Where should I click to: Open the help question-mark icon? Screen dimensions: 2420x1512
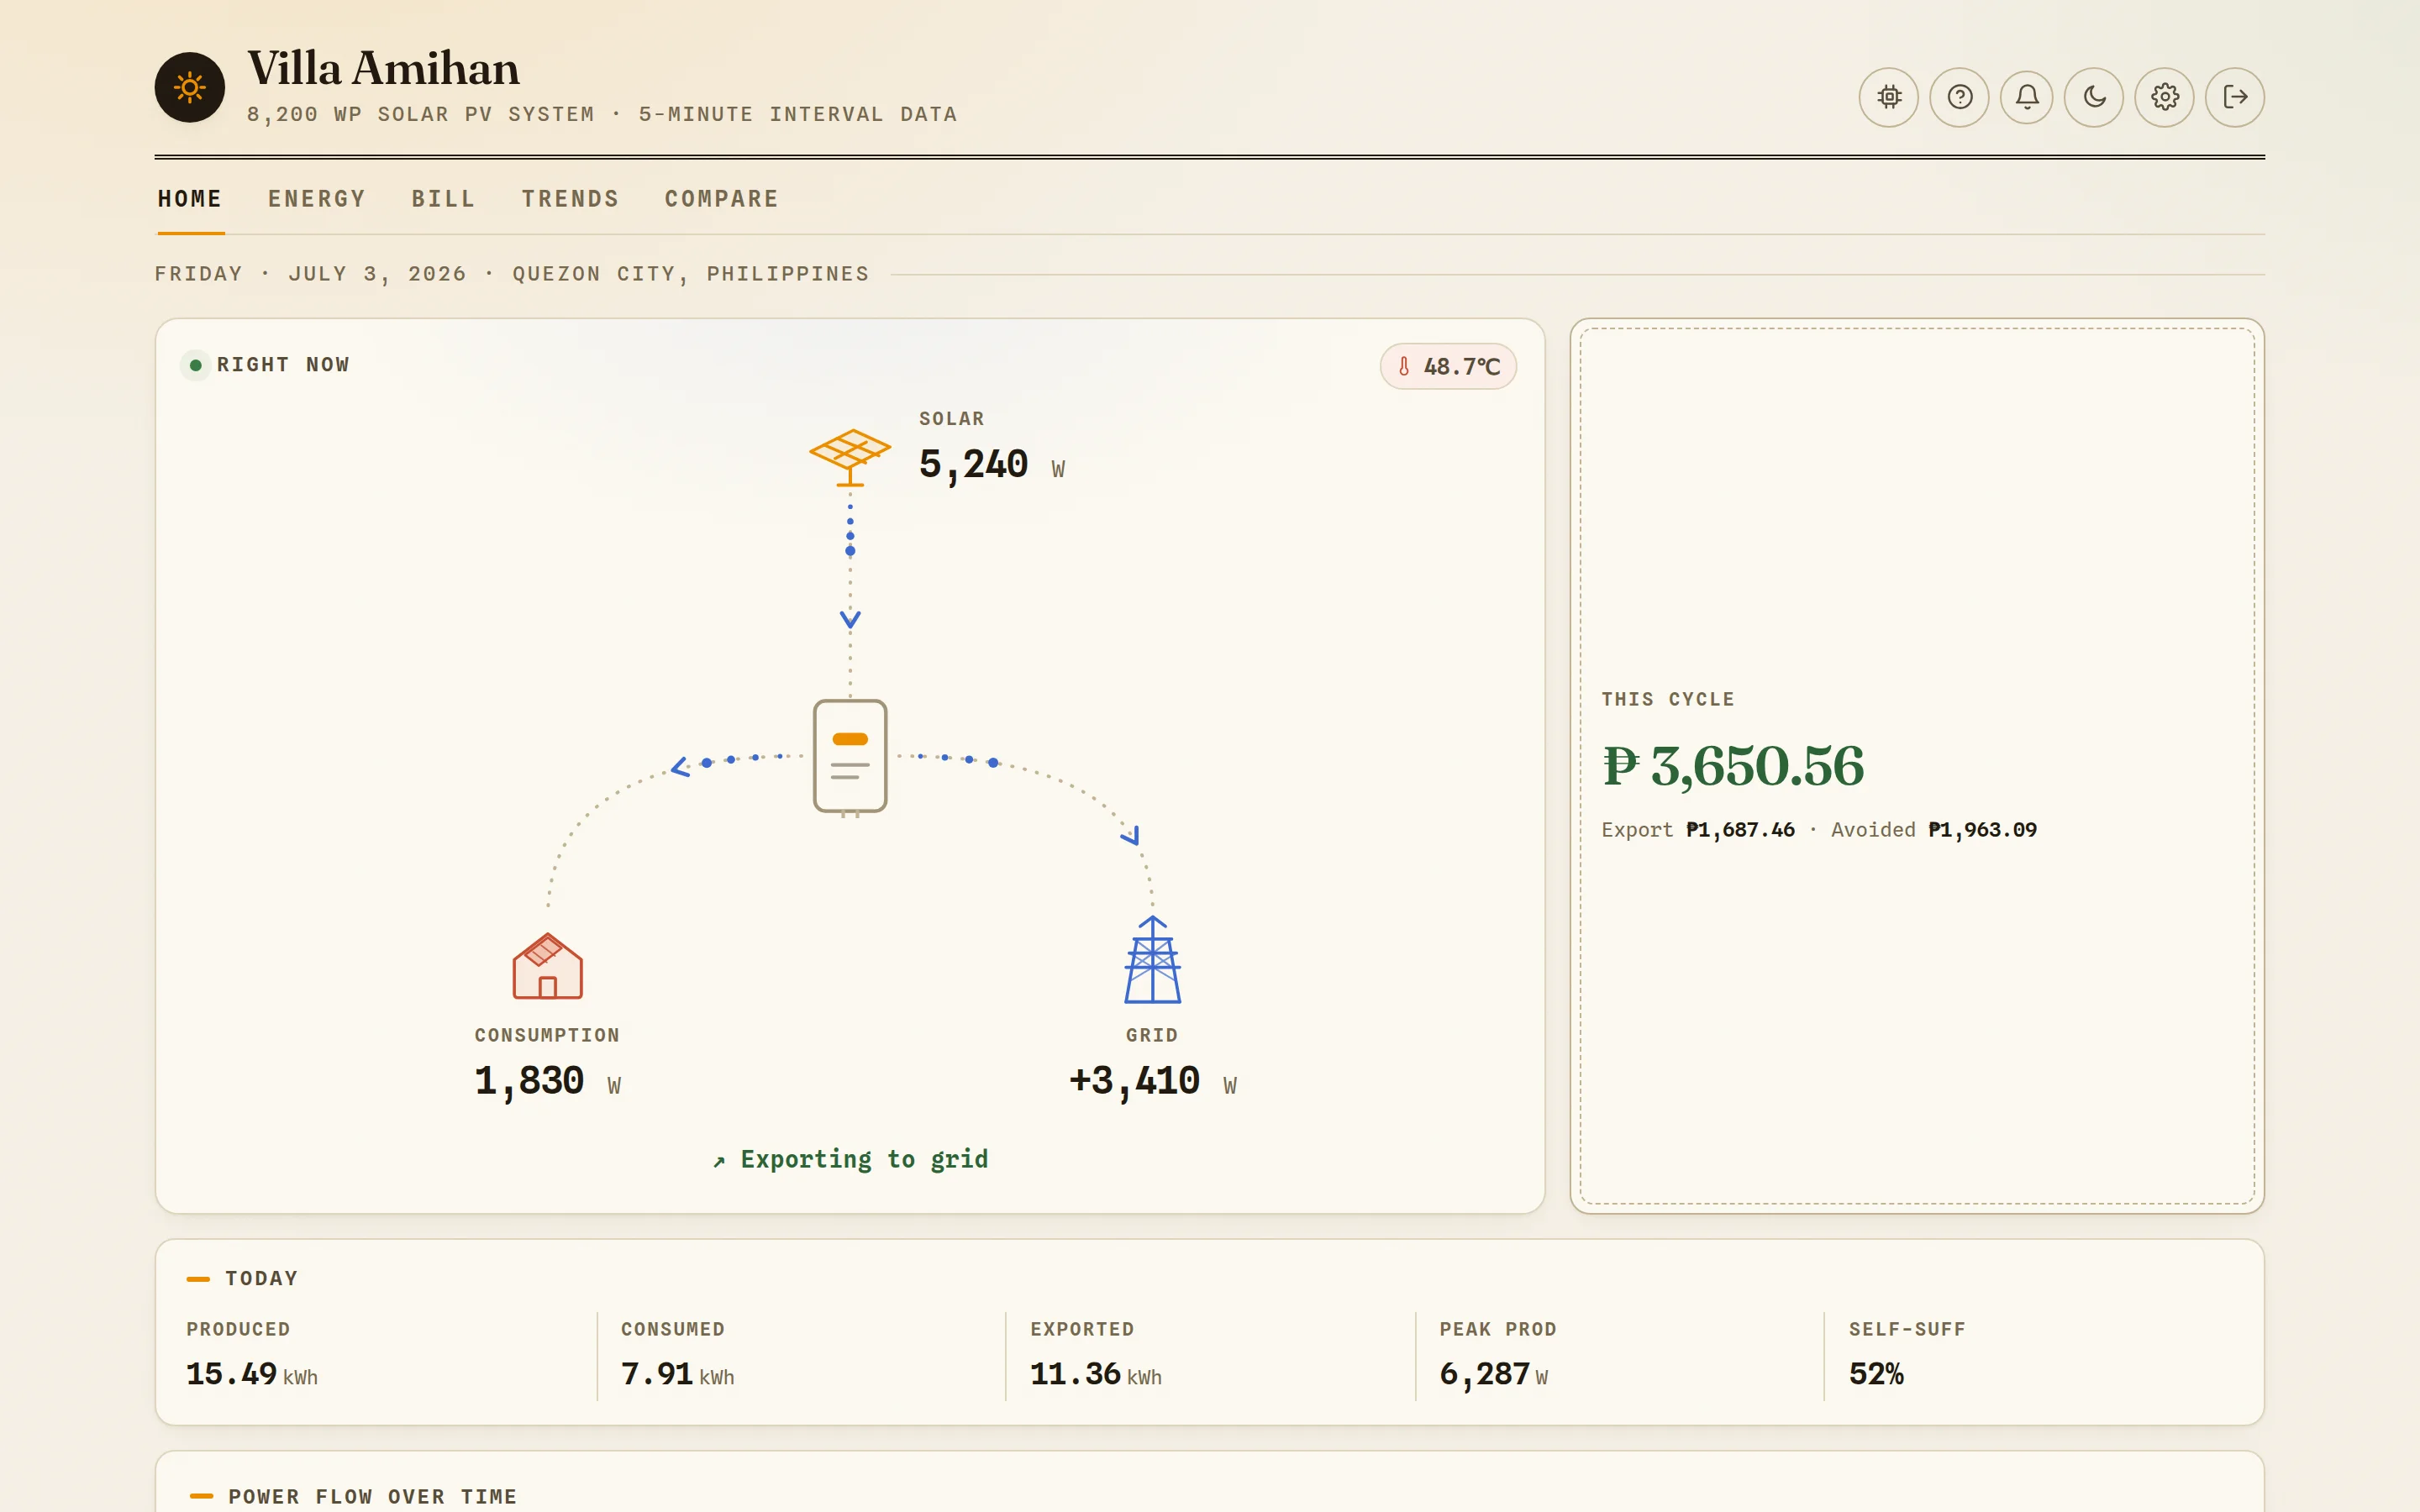click(x=1959, y=97)
